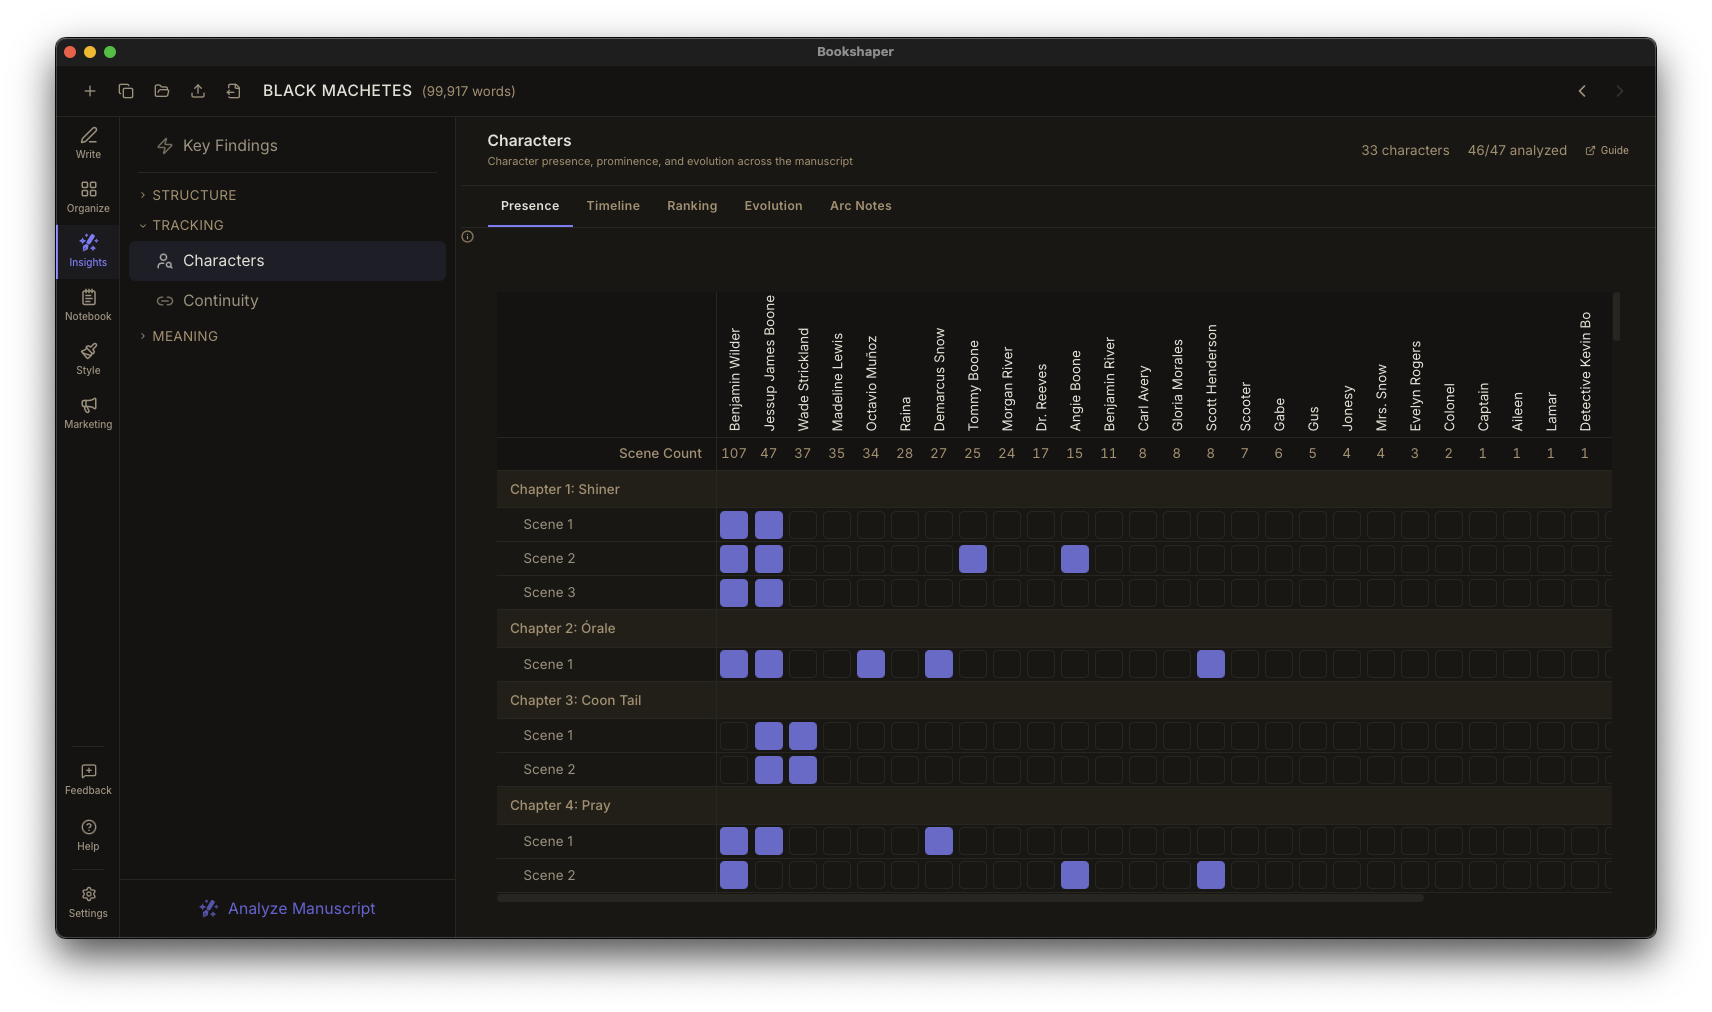
Task: Click the document export icon beside title
Action: [x=234, y=91]
